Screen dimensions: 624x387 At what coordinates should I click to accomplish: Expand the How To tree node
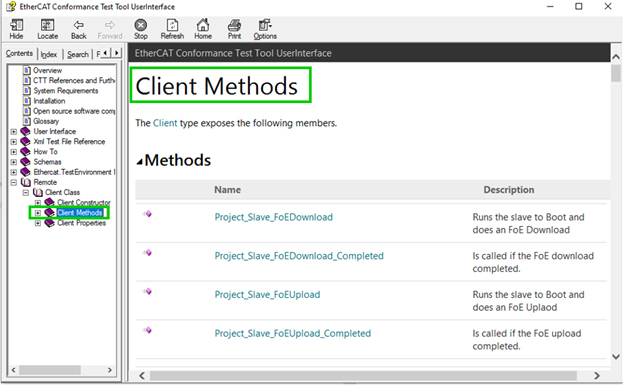click(14, 152)
